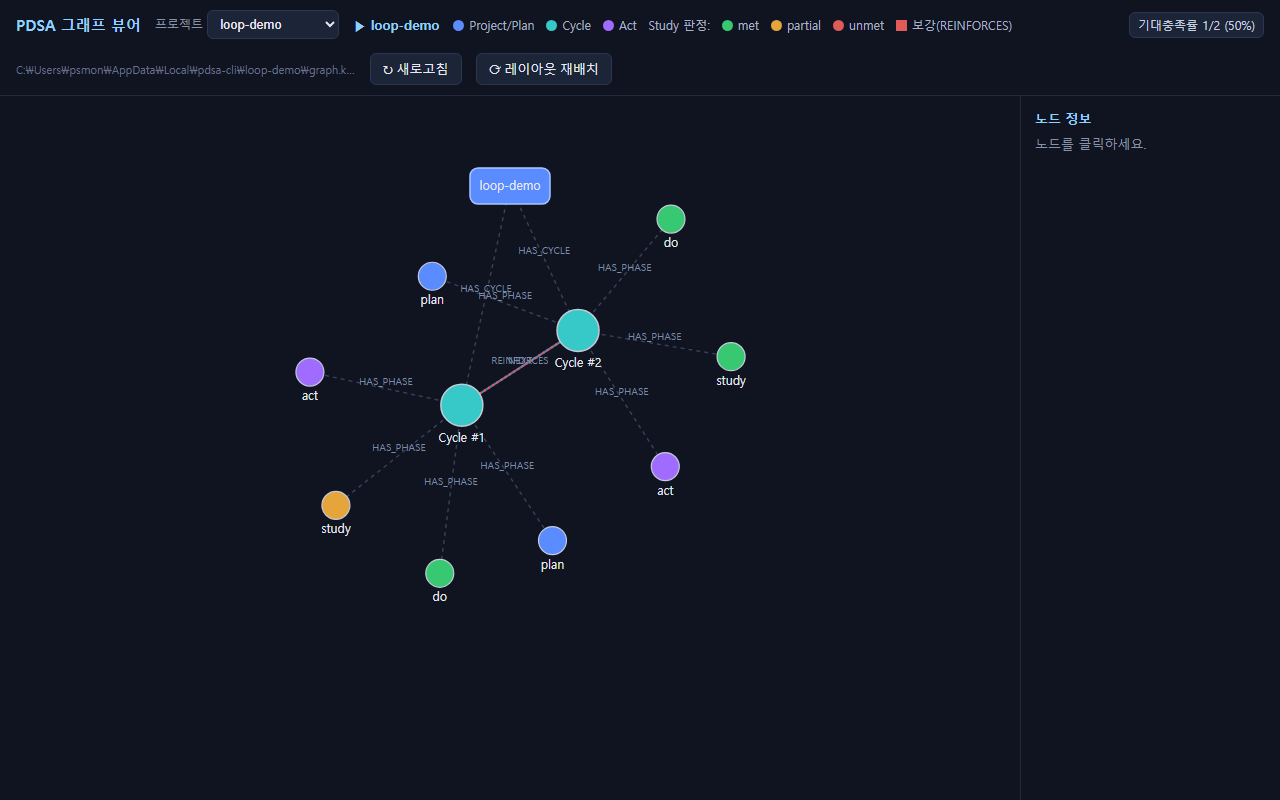Click the green do node below Cycle #1
Viewport: 1280px width, 800px height.
pos(440,573)
